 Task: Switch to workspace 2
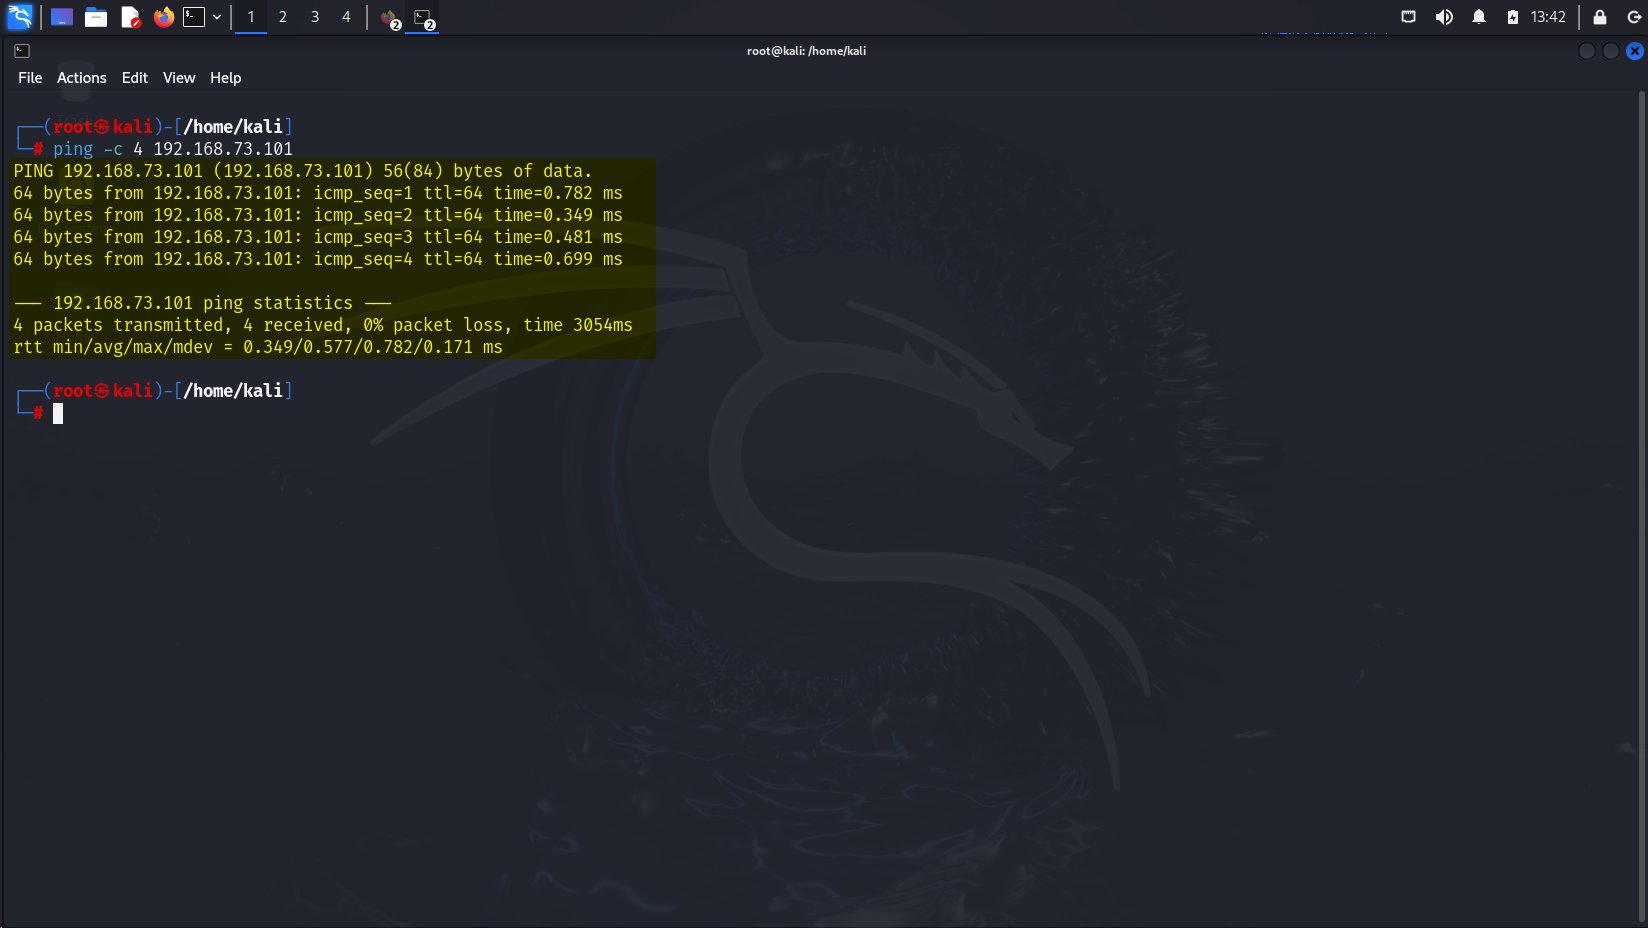[283, 17]
